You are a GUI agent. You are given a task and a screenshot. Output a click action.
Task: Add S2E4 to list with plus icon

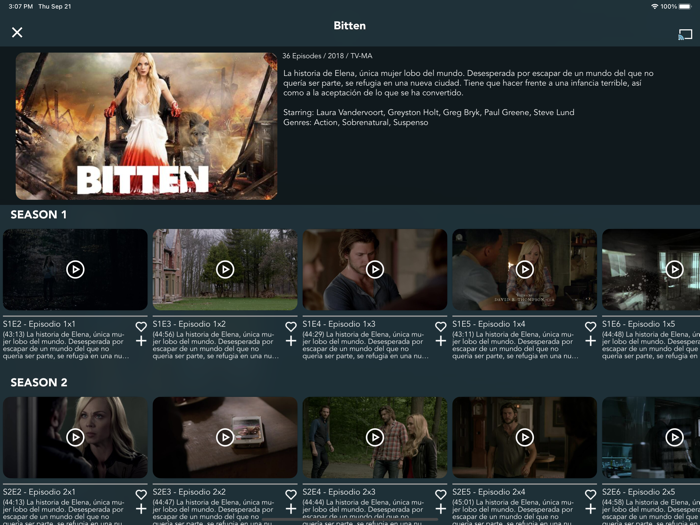click(x=441, y=509)
